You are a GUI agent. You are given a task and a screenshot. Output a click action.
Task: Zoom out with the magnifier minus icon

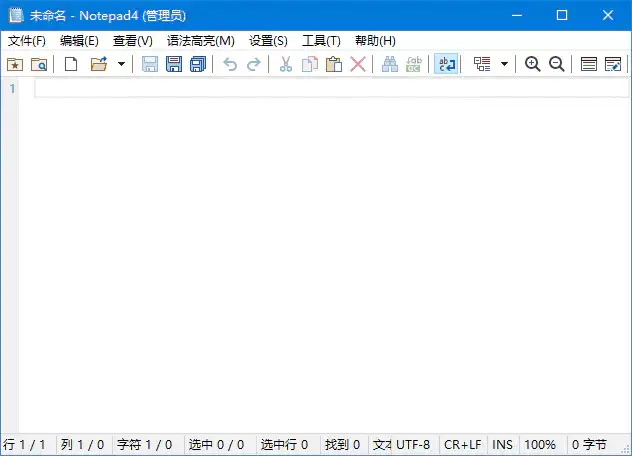point(557,64)
